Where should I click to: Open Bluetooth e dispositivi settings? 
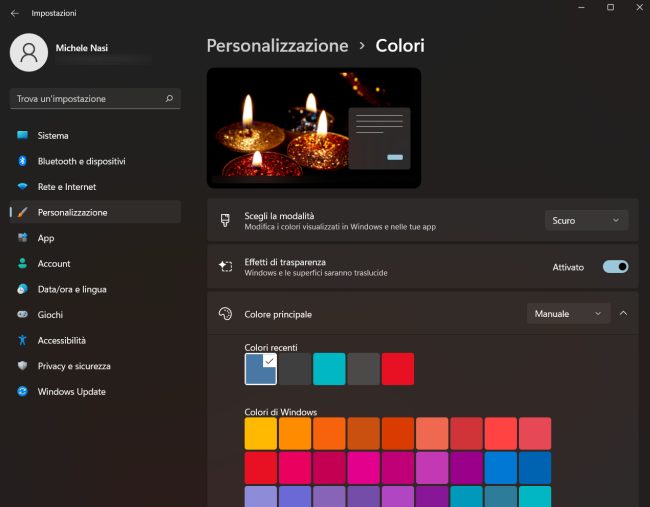[x=95, y=161]
